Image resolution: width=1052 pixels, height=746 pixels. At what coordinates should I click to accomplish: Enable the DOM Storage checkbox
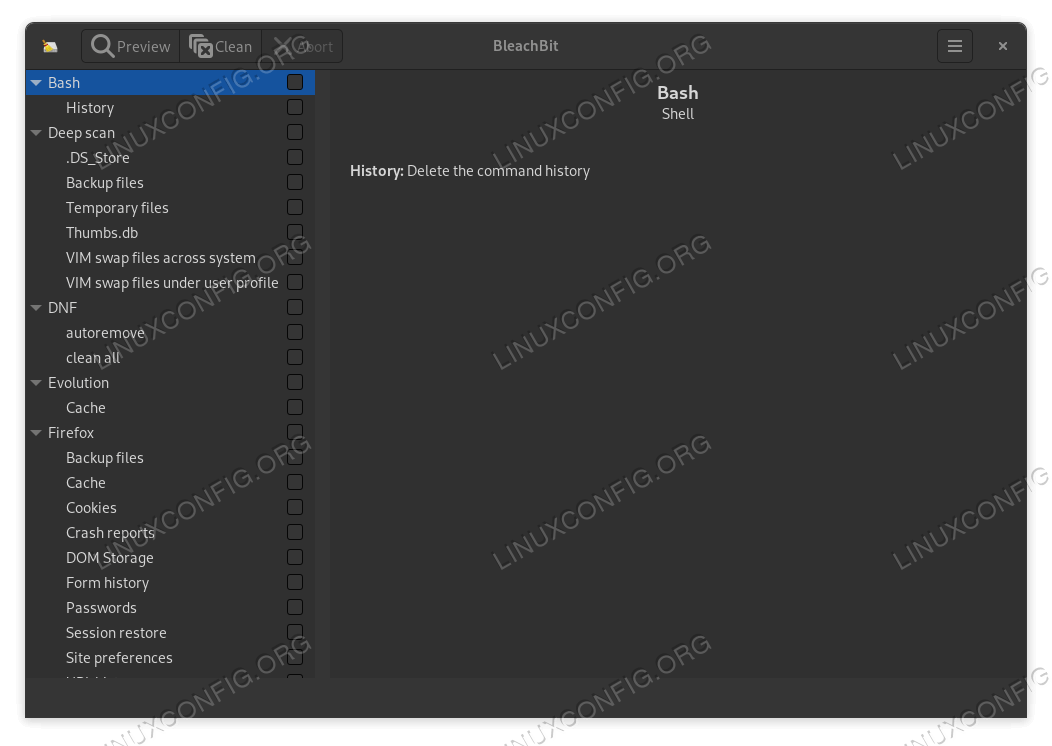[x=295, y=557]
